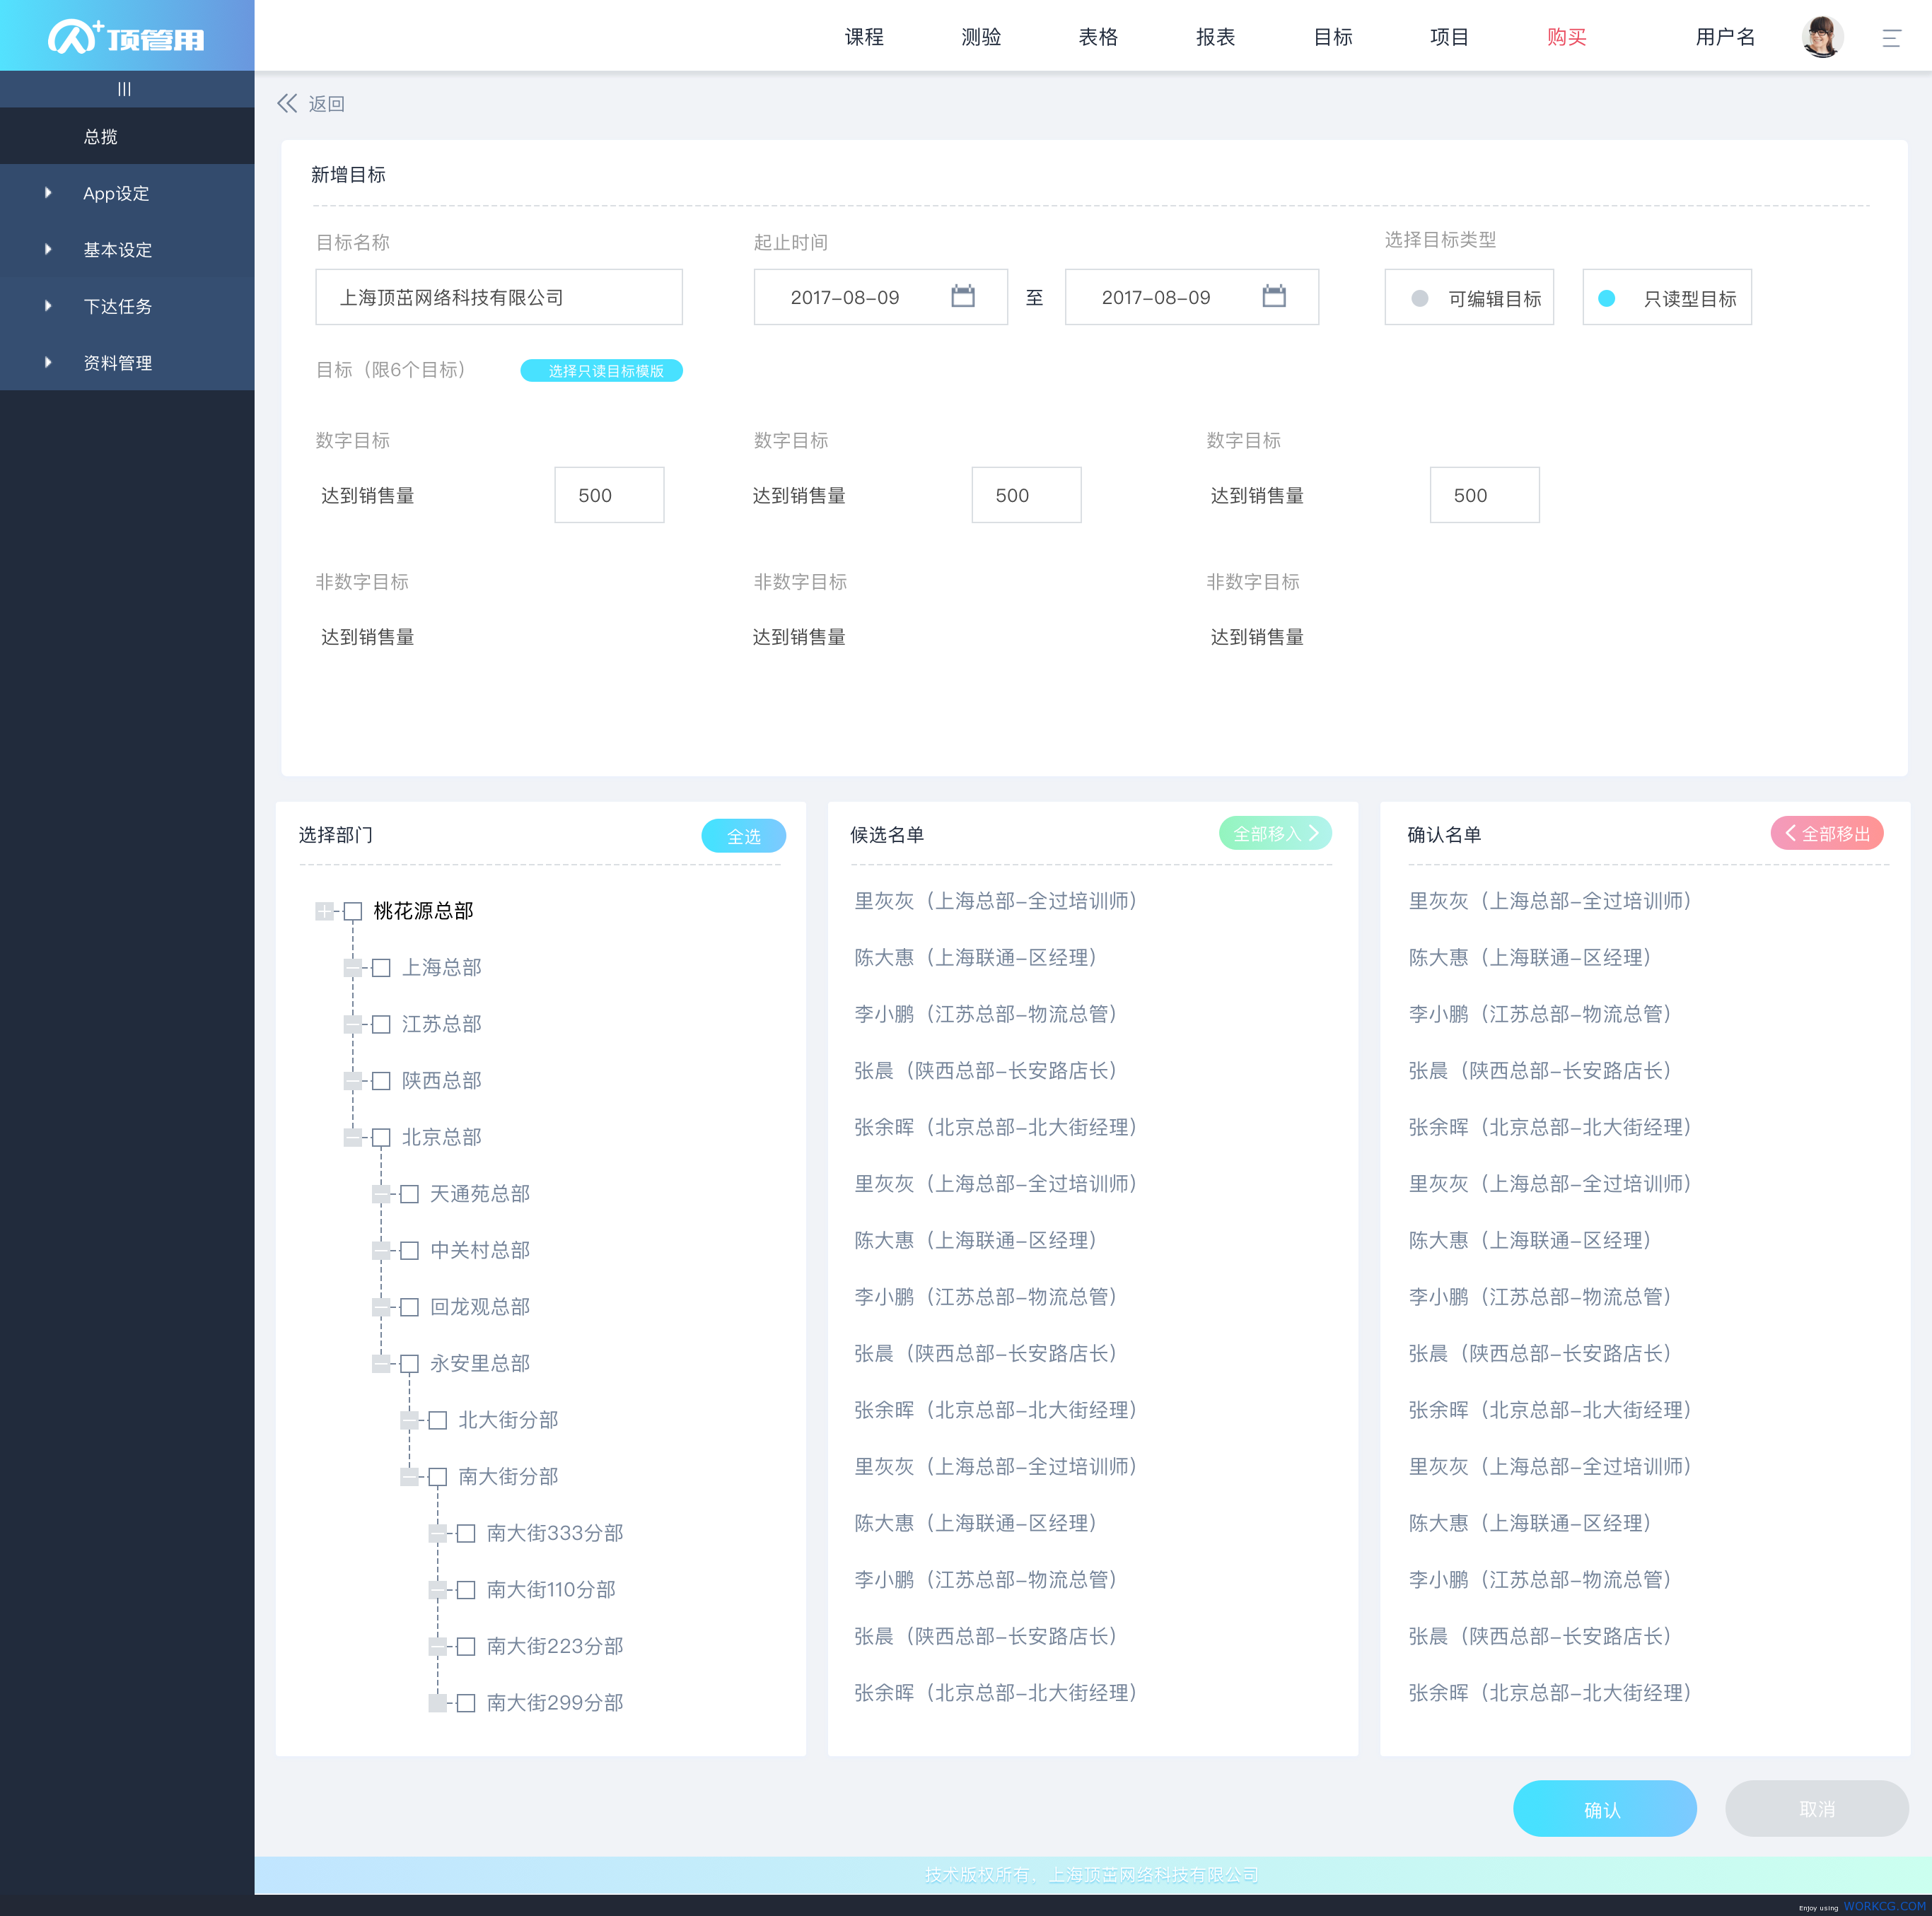Click the 全选 button

tap(743, 836)
